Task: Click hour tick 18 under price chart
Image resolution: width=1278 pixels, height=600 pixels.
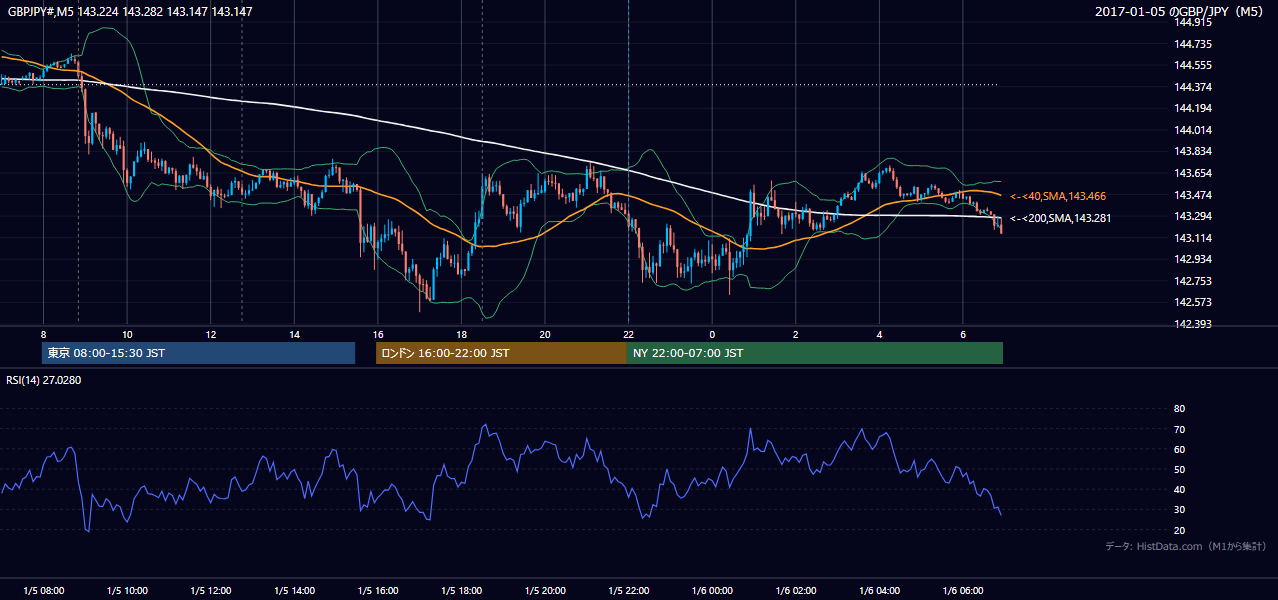Action: click(x=461, y=334)
